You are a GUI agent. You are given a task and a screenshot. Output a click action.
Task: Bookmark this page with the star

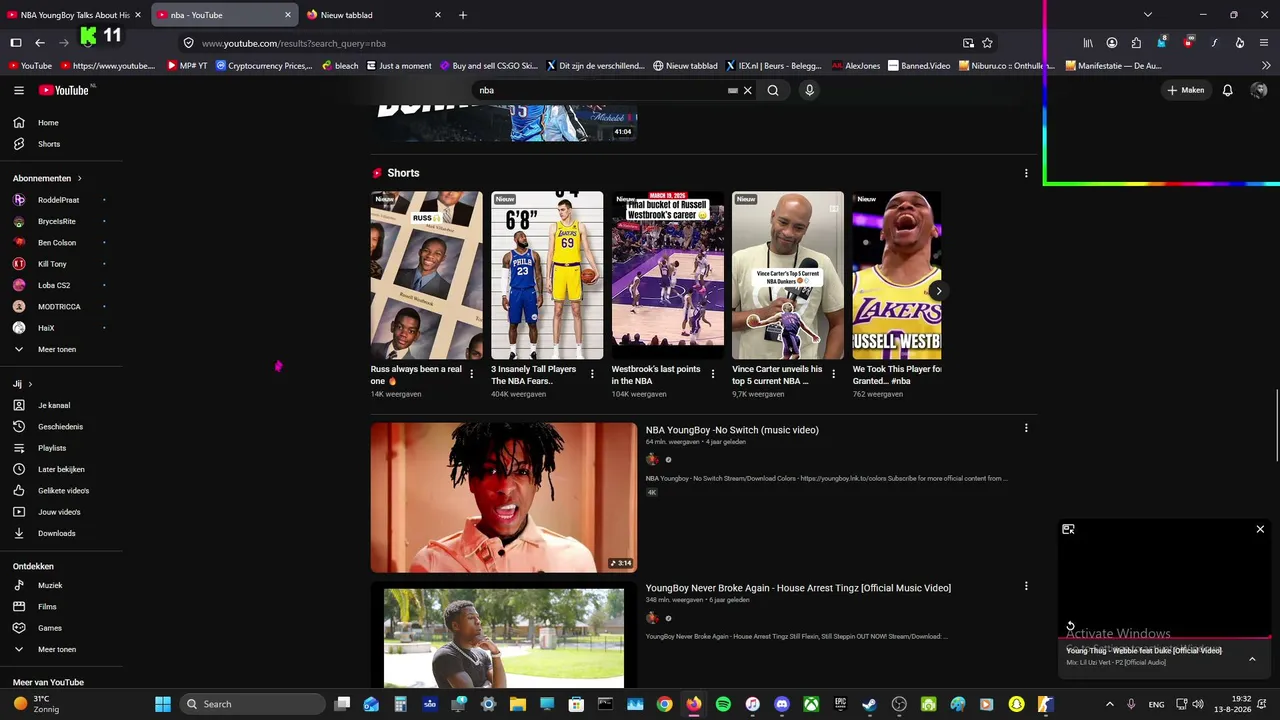tap(987, 43)
